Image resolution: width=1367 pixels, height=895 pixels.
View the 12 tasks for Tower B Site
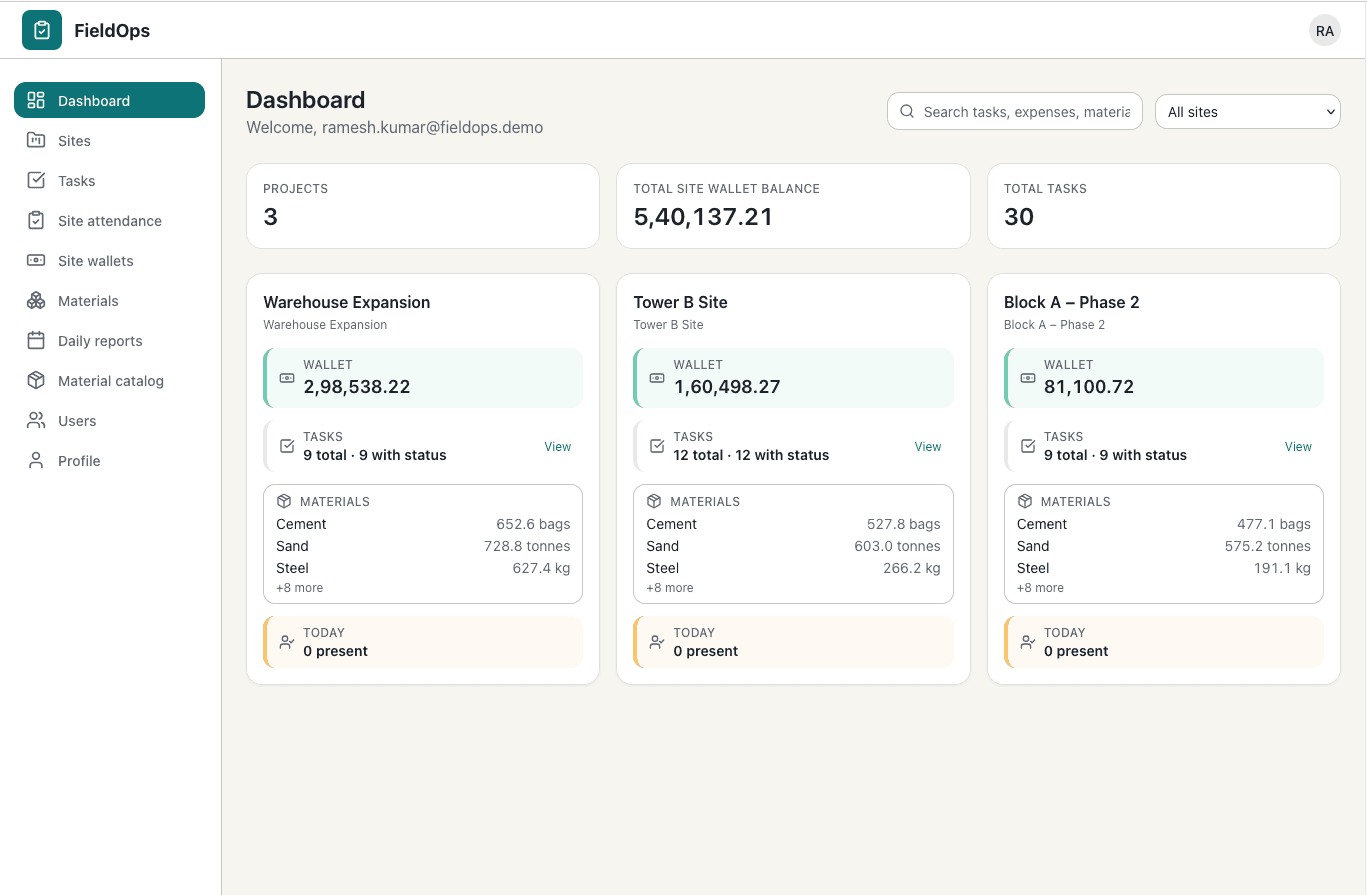click(927, 446)
